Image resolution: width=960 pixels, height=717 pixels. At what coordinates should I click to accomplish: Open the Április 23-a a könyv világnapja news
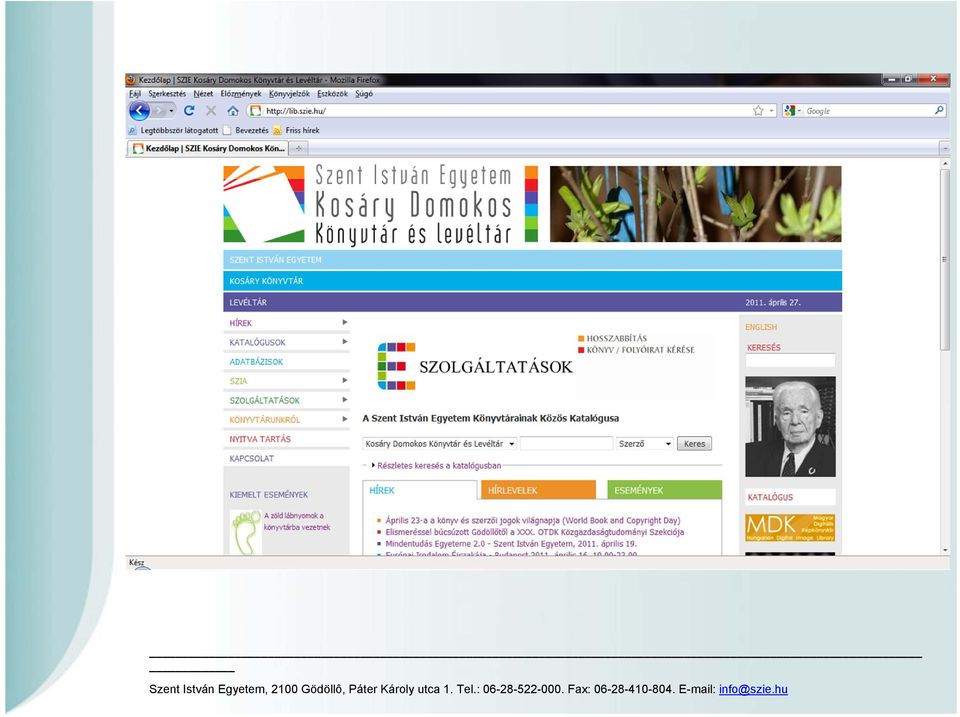(x=533, y=520)
